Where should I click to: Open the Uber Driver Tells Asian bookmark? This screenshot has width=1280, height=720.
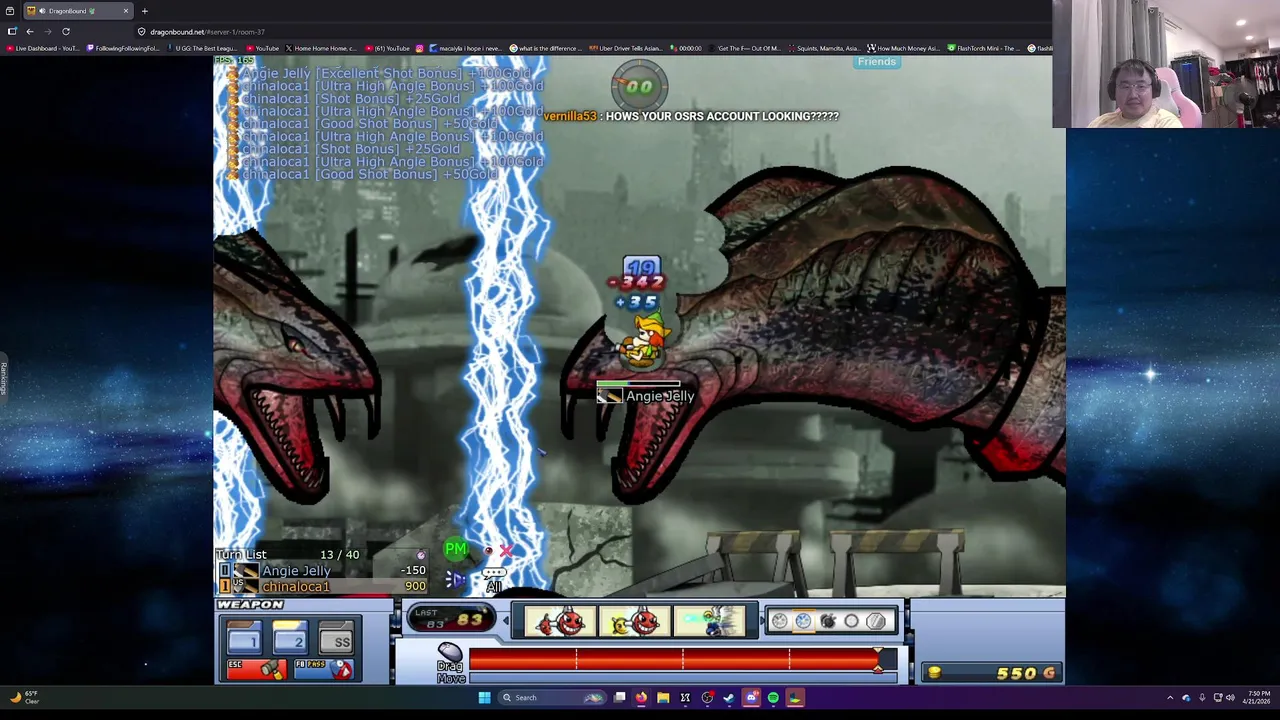tap(626, 48)
